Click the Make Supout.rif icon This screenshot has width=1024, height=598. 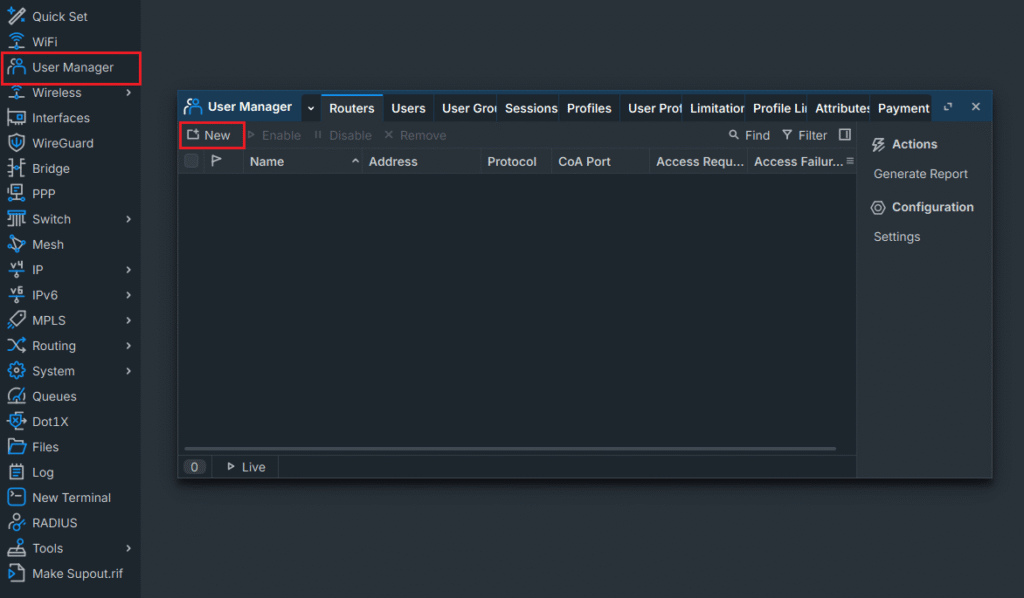16,573
